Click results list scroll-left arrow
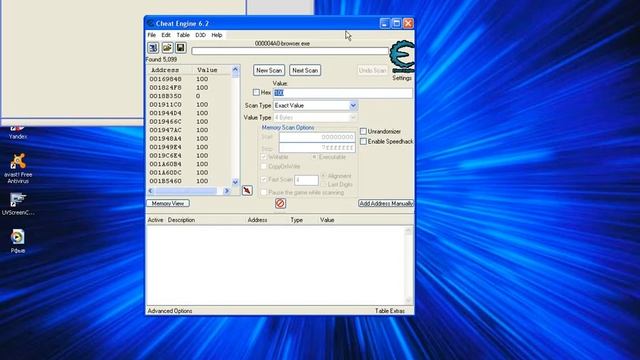The height and width of the screenshot is (360, 640). [x=151, y=191]
